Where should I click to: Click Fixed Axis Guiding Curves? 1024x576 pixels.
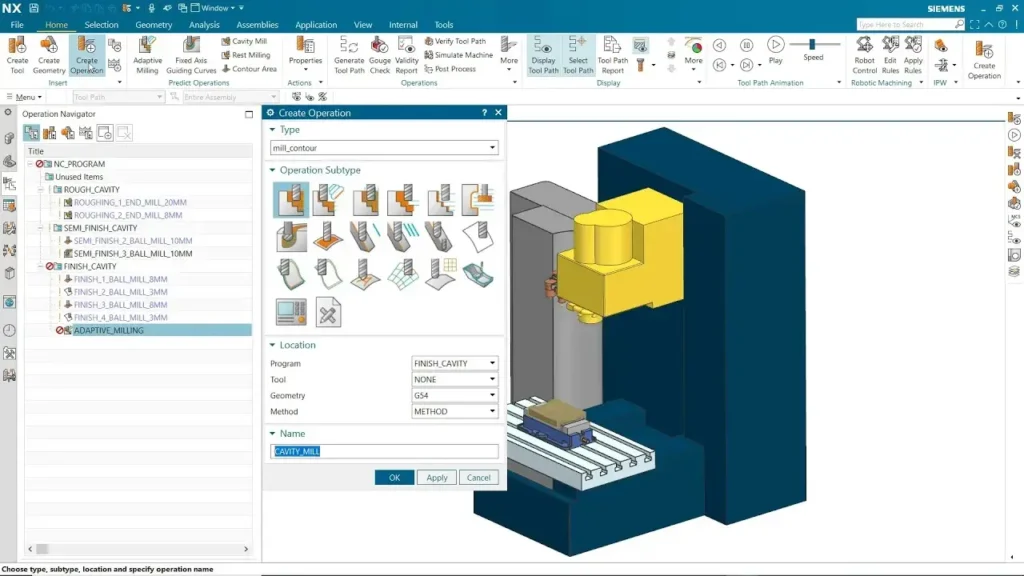(191, 56)
